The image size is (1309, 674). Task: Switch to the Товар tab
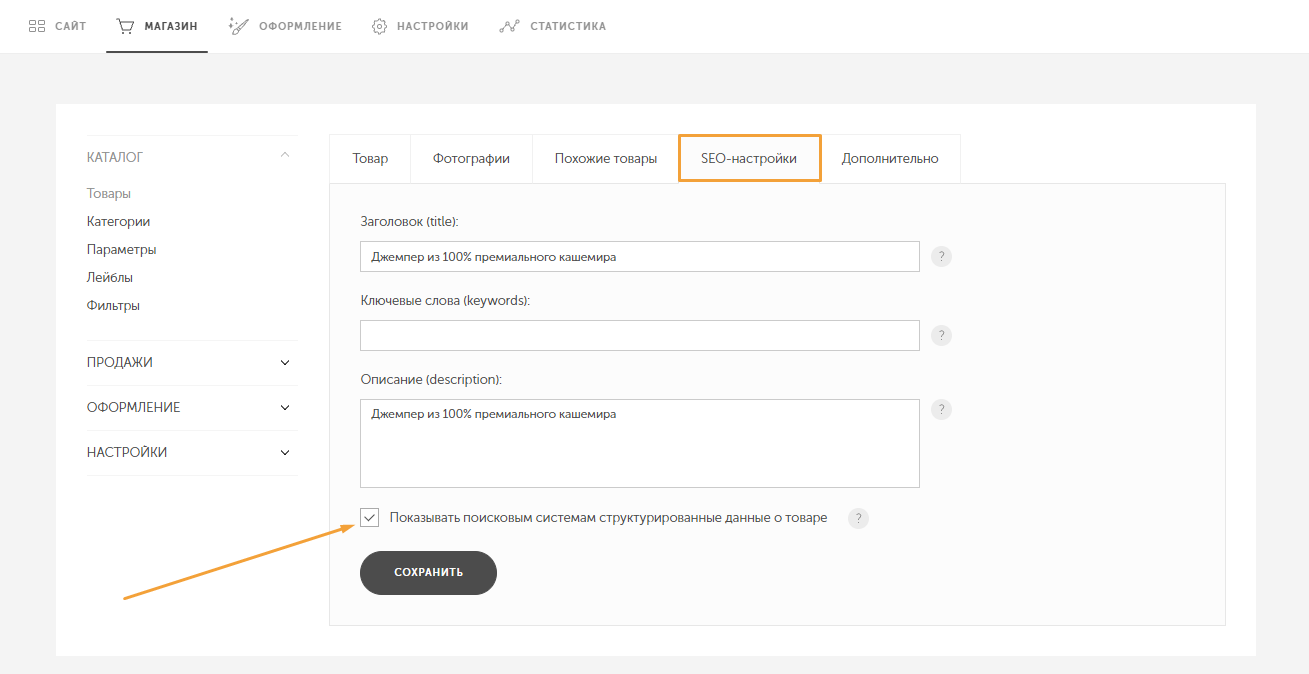tap(370, 159)
